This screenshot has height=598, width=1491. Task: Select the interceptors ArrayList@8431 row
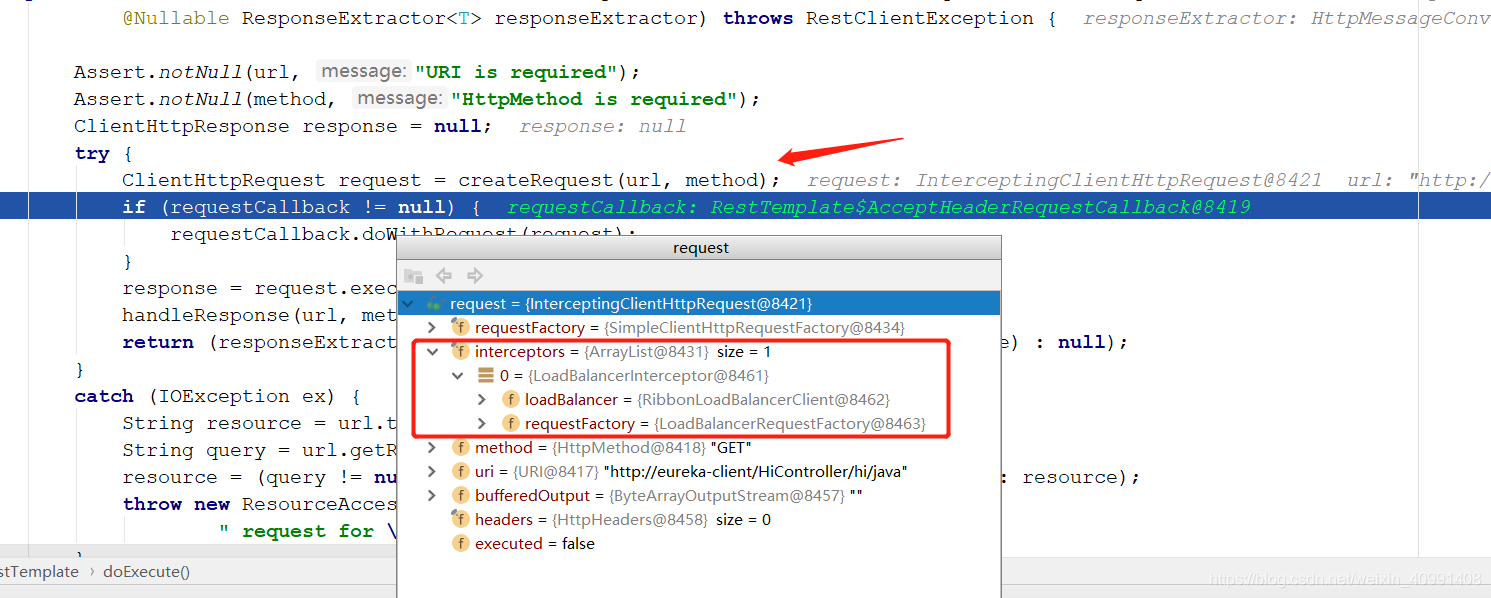point(699,351)
